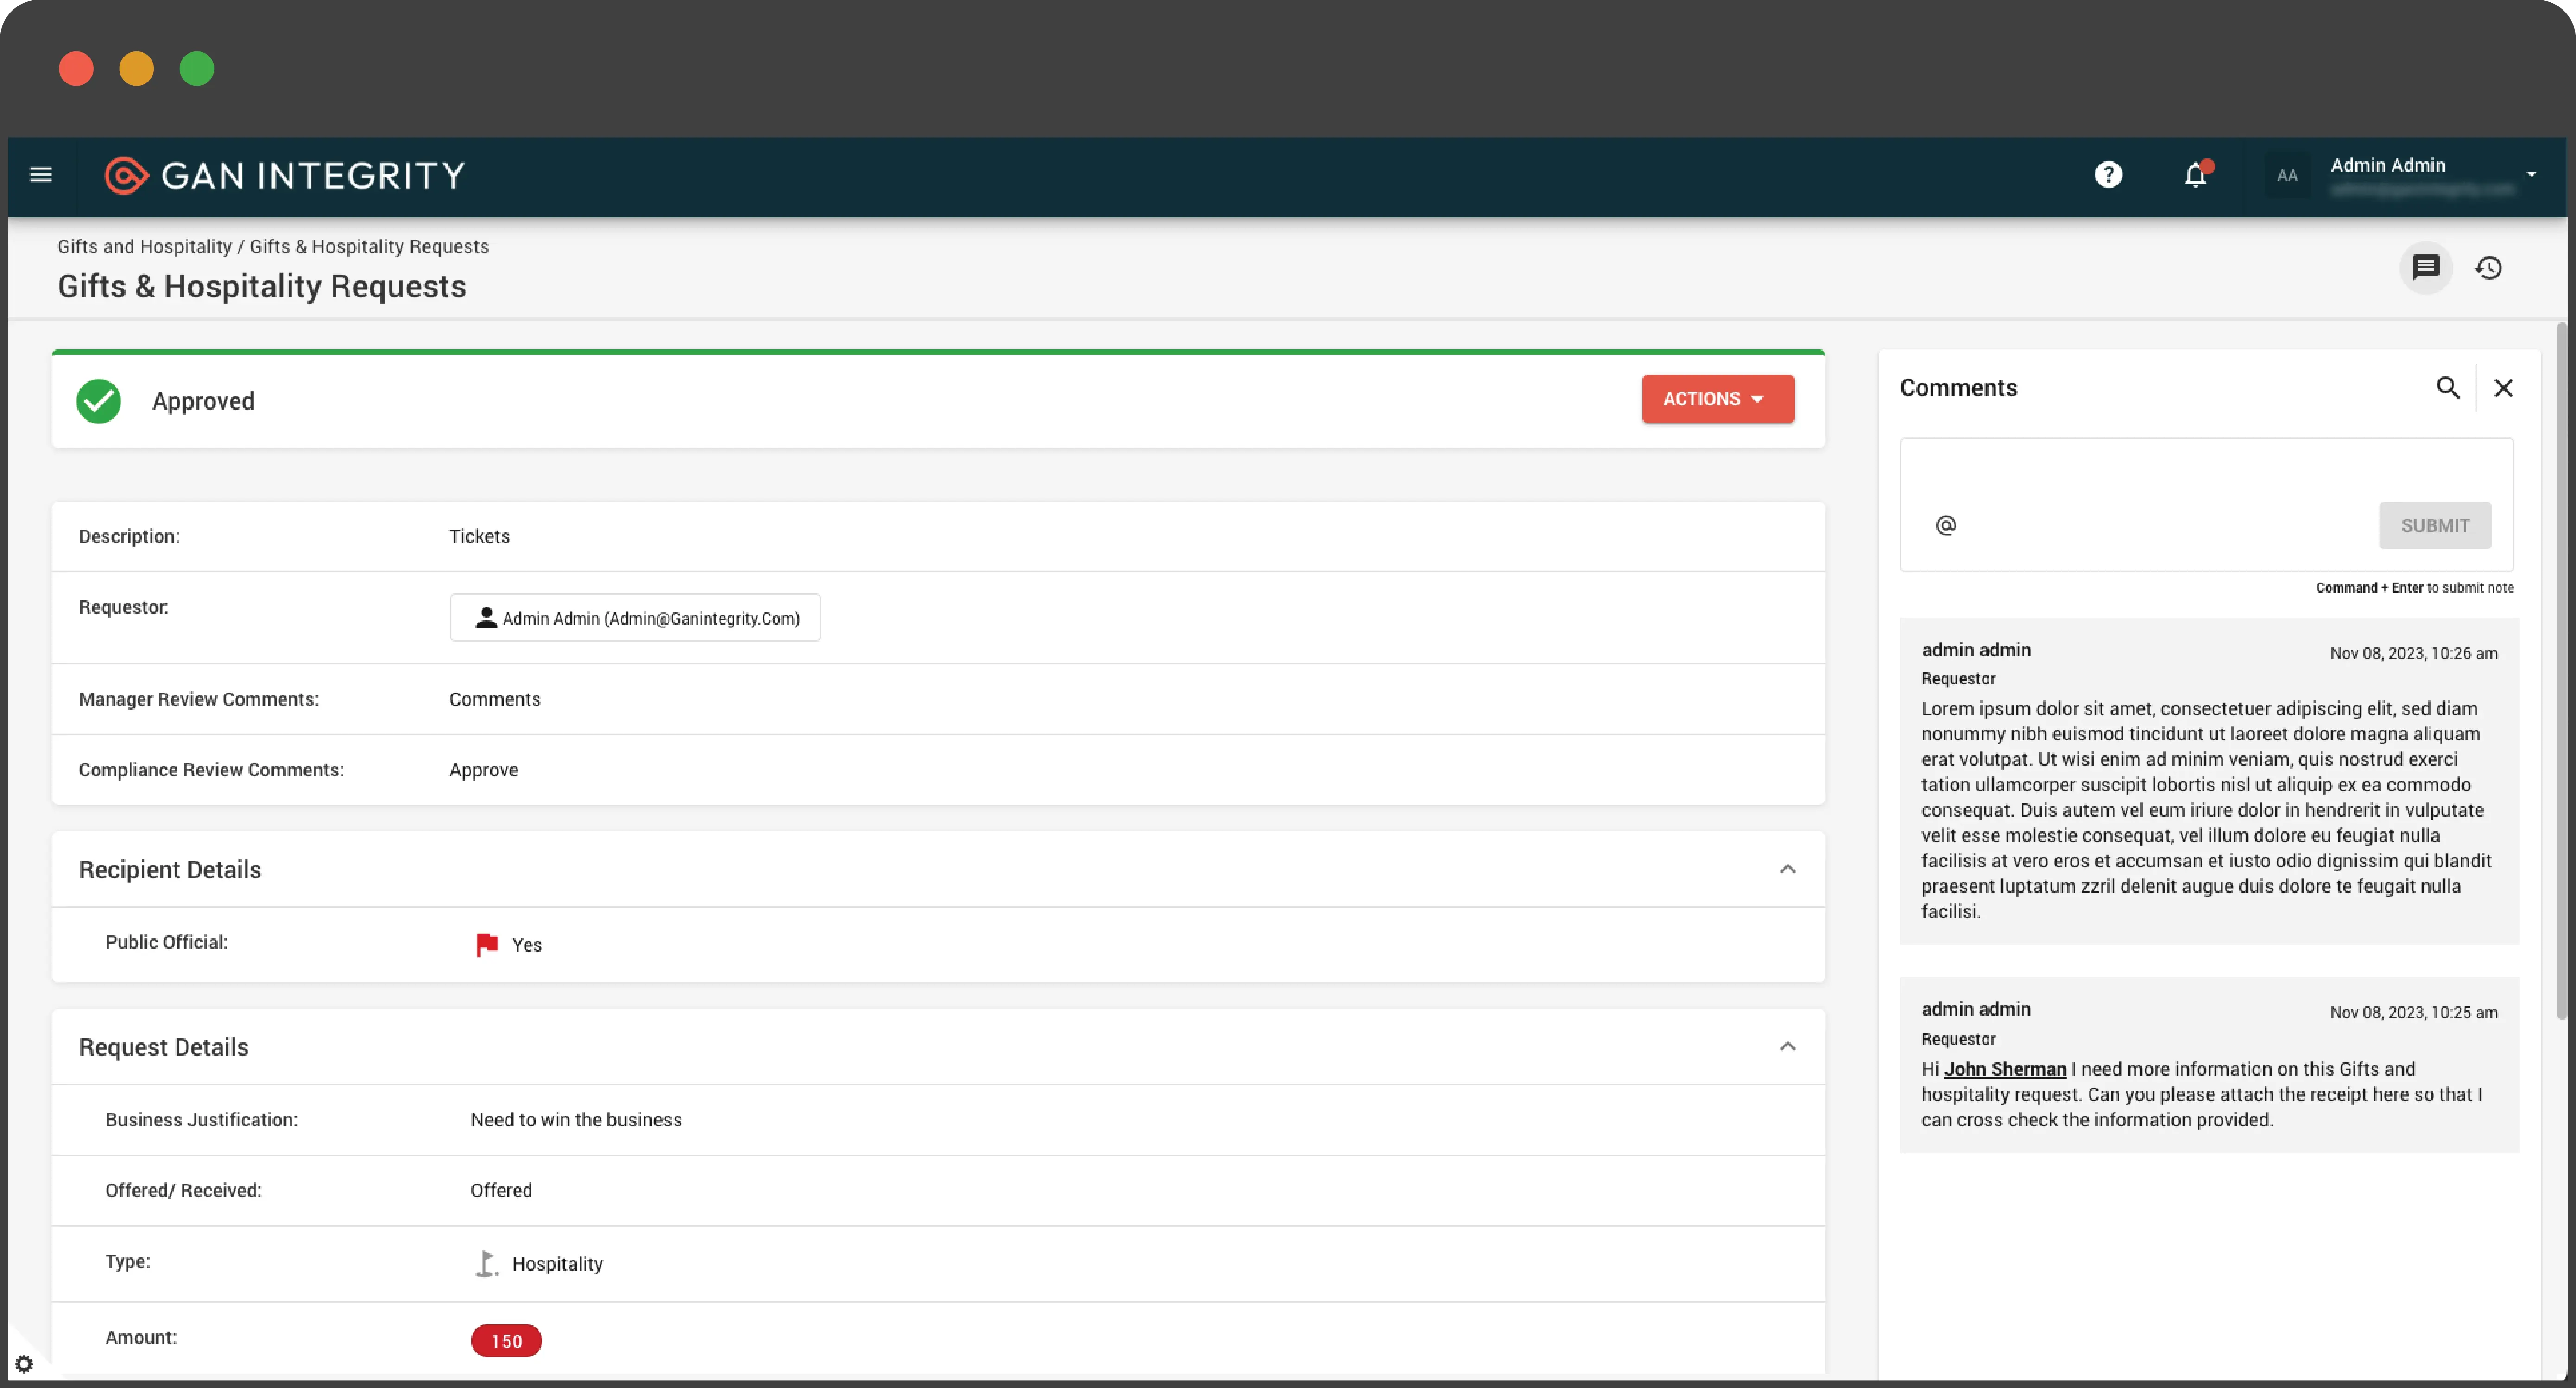Click the yellow macOS minimize button
2576x1388 pixels.
[136, 69]
